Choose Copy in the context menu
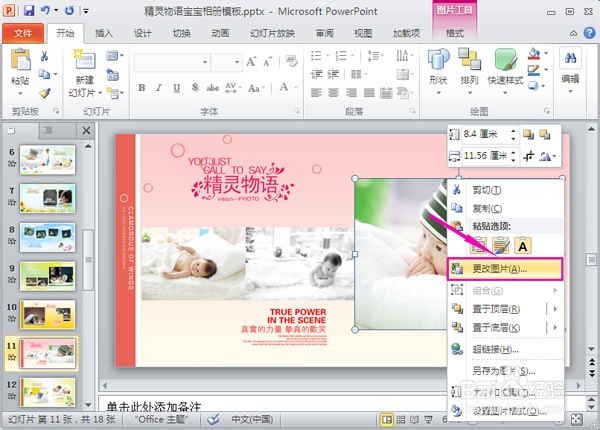 click(x=505, y=208)
